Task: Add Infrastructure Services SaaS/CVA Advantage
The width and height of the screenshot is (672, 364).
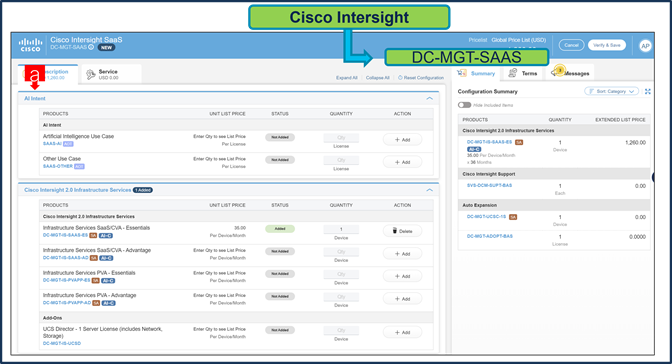Action: [x=402, y=254]
